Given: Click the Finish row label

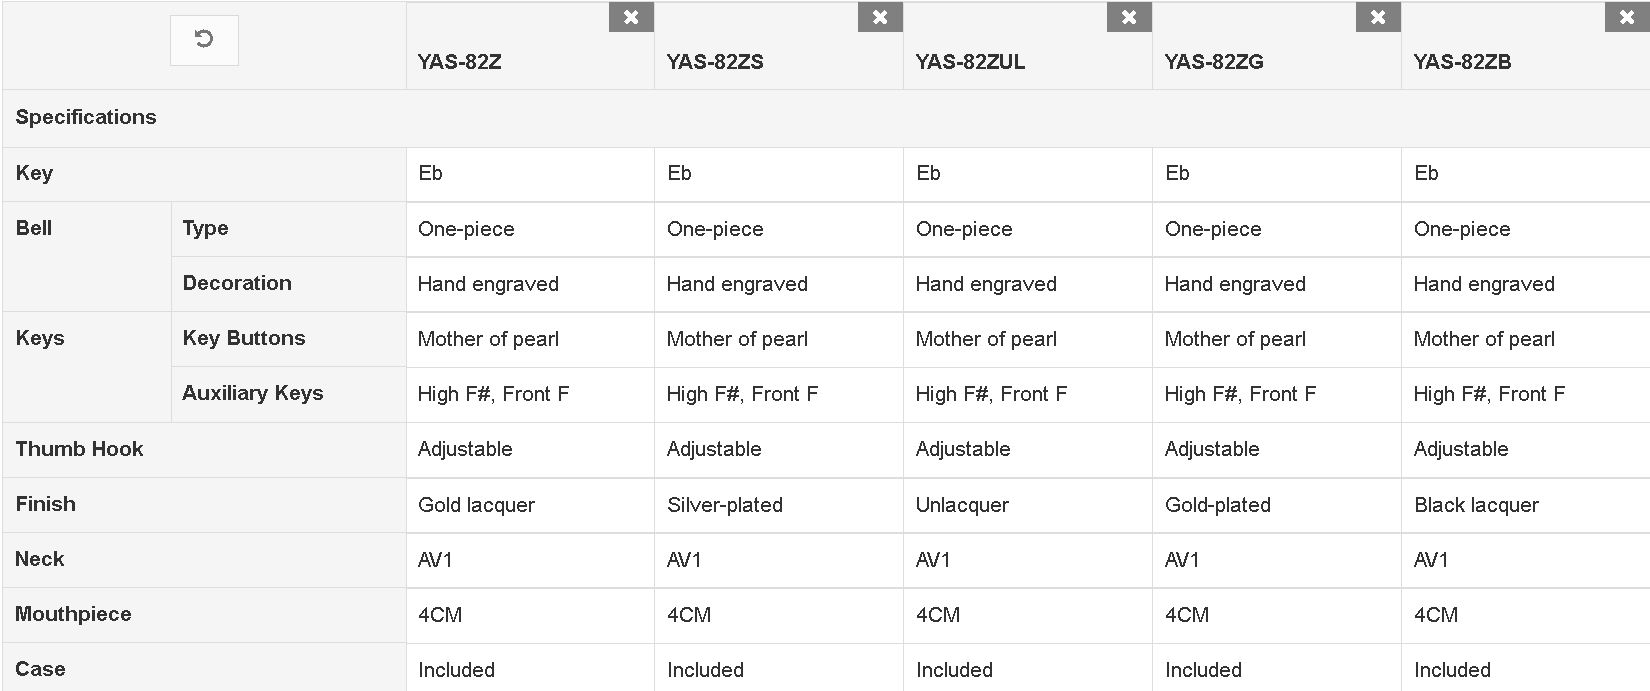Looking at the screenshot, I should pyautogui.click(x=46, y=504).
